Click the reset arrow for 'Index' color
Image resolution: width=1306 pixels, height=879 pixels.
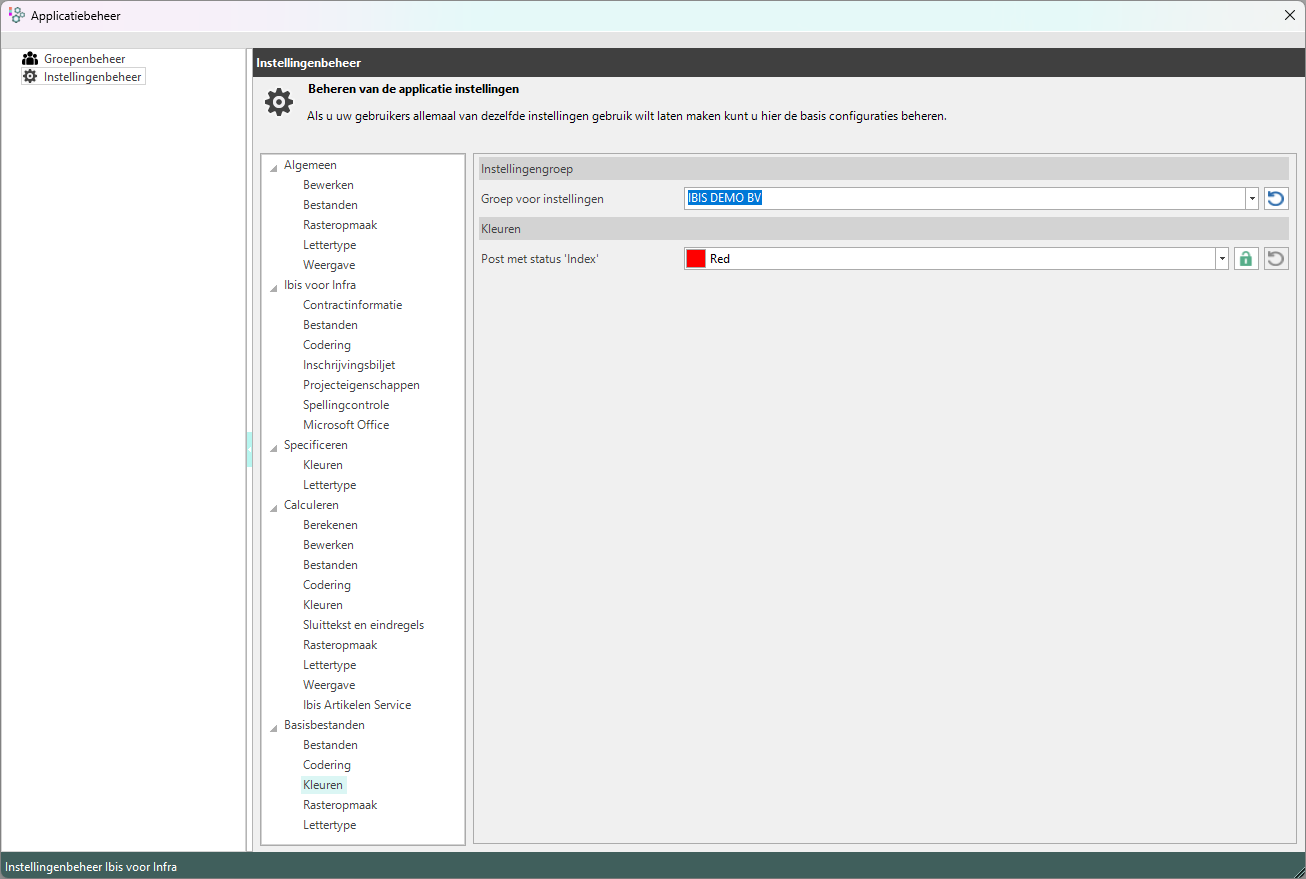[x=1275, y=259]
